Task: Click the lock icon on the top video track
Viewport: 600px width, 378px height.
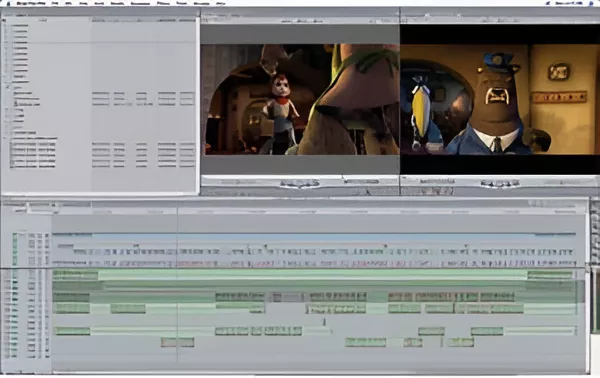Action: (x=39, y=236)
